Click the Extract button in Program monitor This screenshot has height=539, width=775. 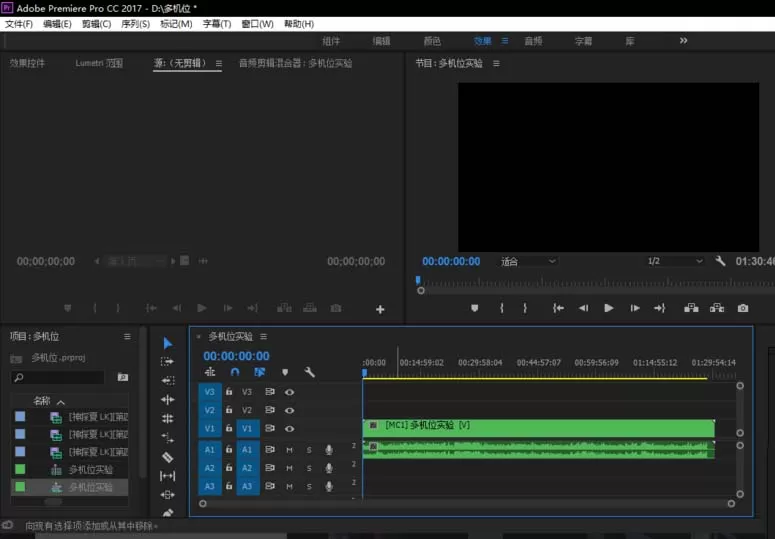[x=717, y=308]
